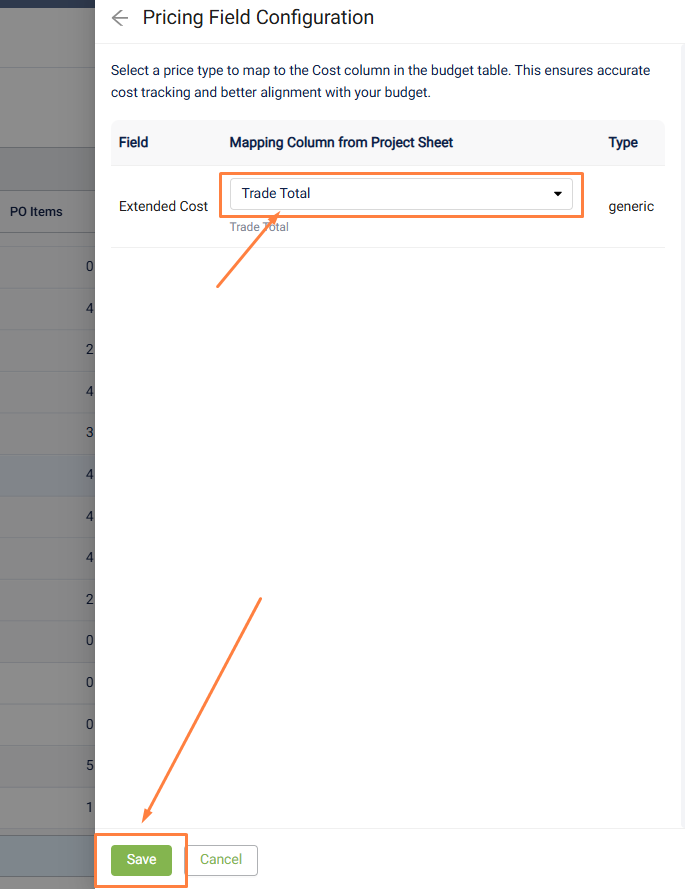Click the Type column header
This screenshot has width=685, height=889.
pos(623,142)
